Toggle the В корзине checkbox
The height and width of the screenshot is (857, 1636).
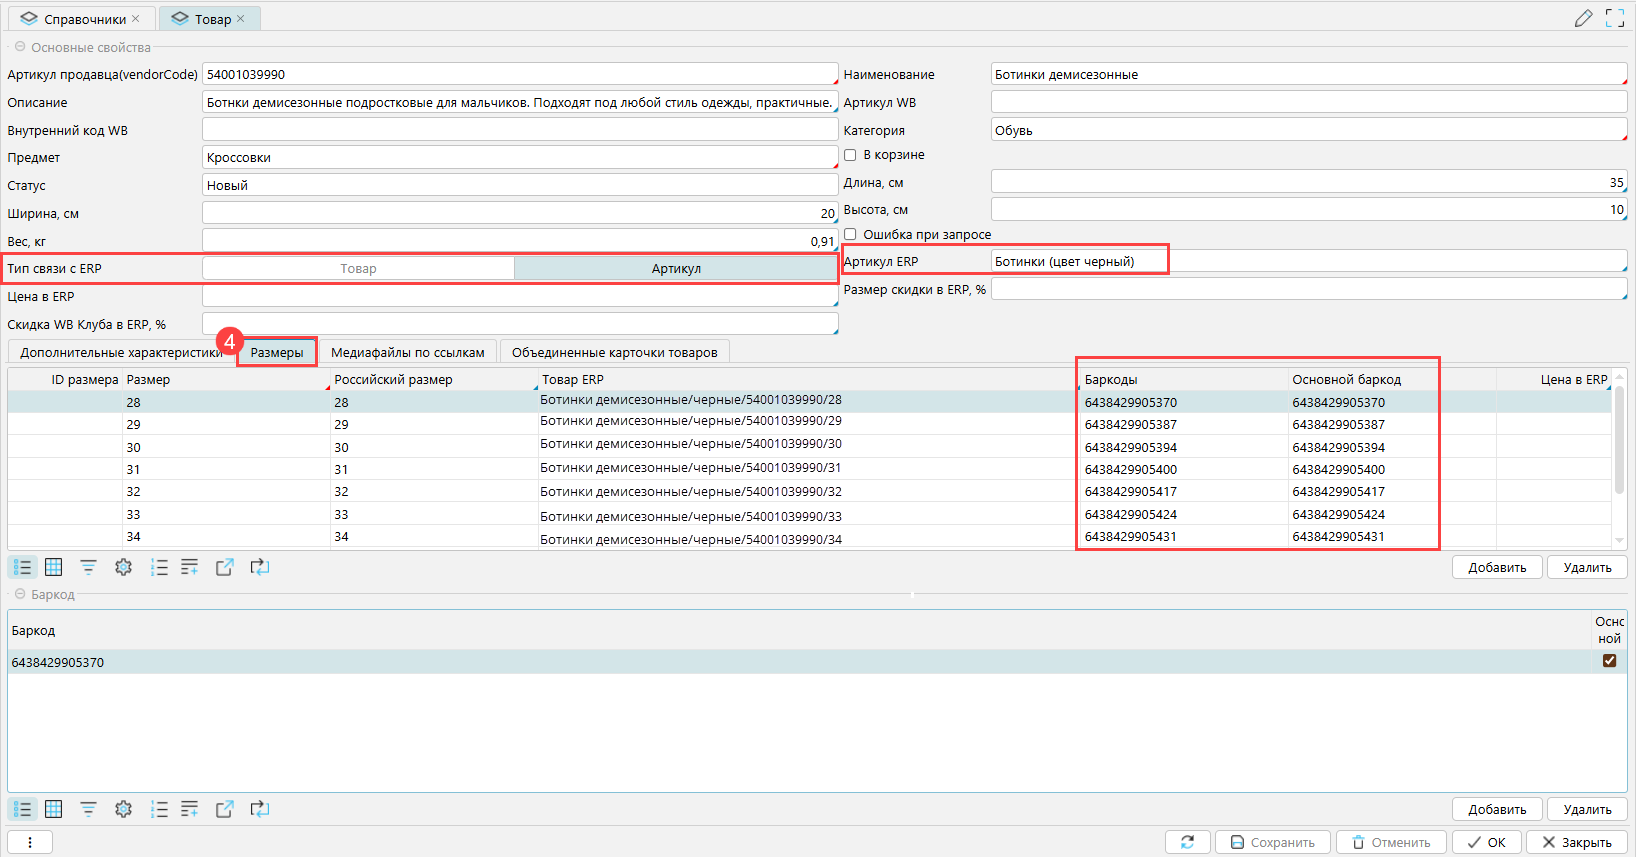pyautogui.click(x=850, y=155)
